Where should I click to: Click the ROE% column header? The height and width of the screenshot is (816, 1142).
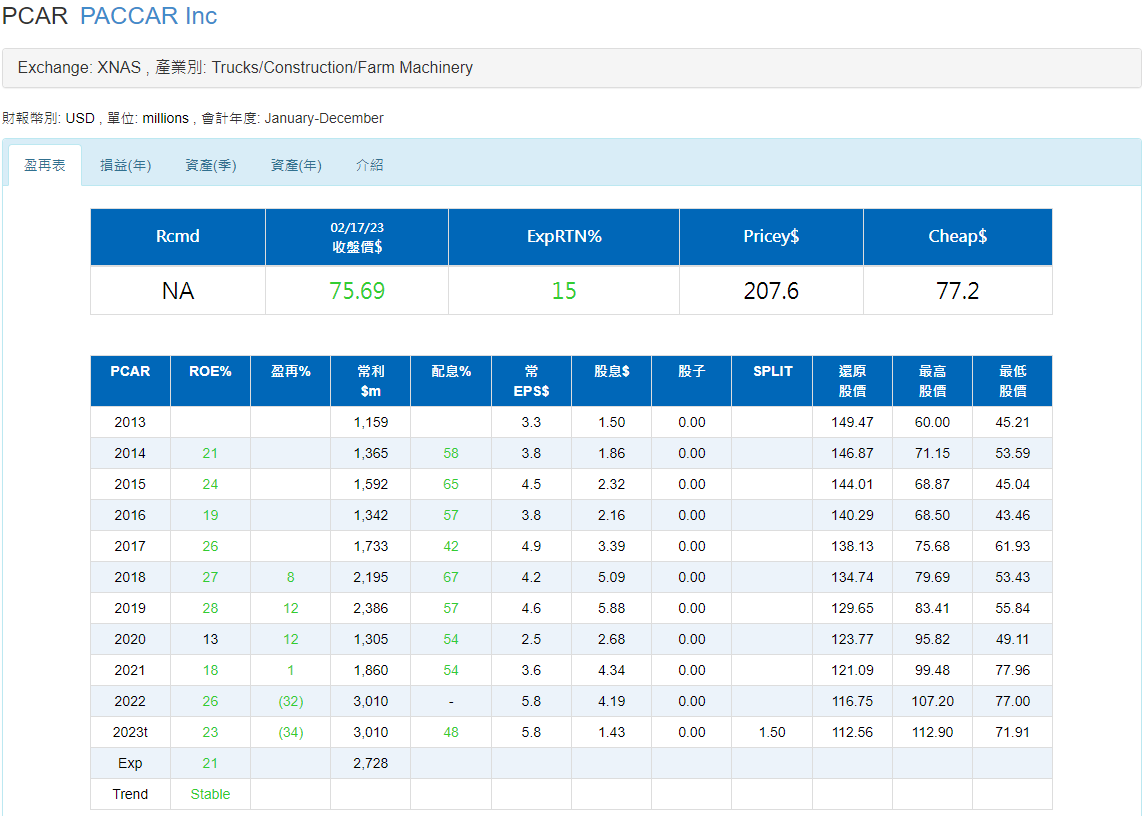[210, 380]
